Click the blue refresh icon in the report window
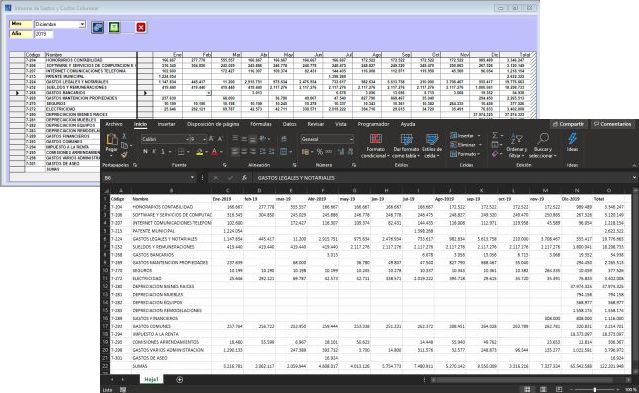639x393 pixels. tap(97, 27)
